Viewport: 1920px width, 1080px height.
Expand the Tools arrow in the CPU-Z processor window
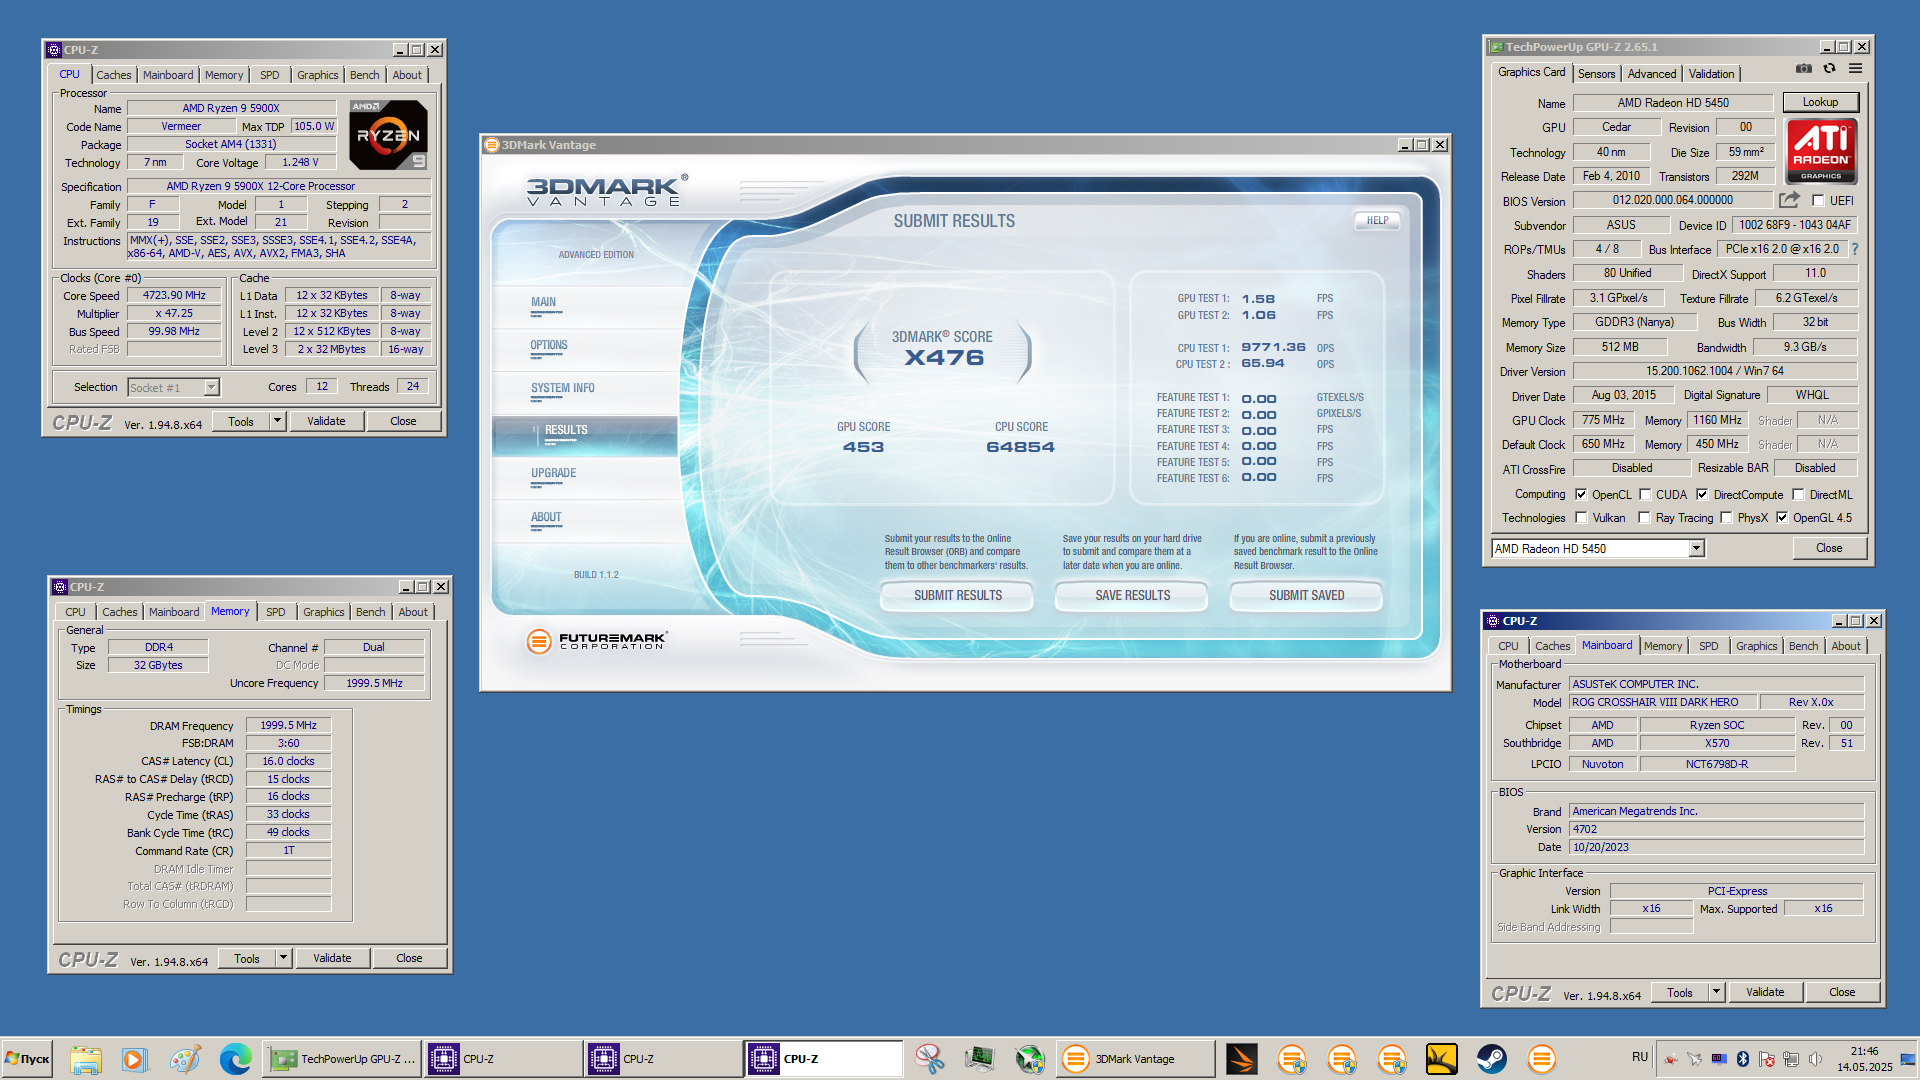(x=278, y=421)
